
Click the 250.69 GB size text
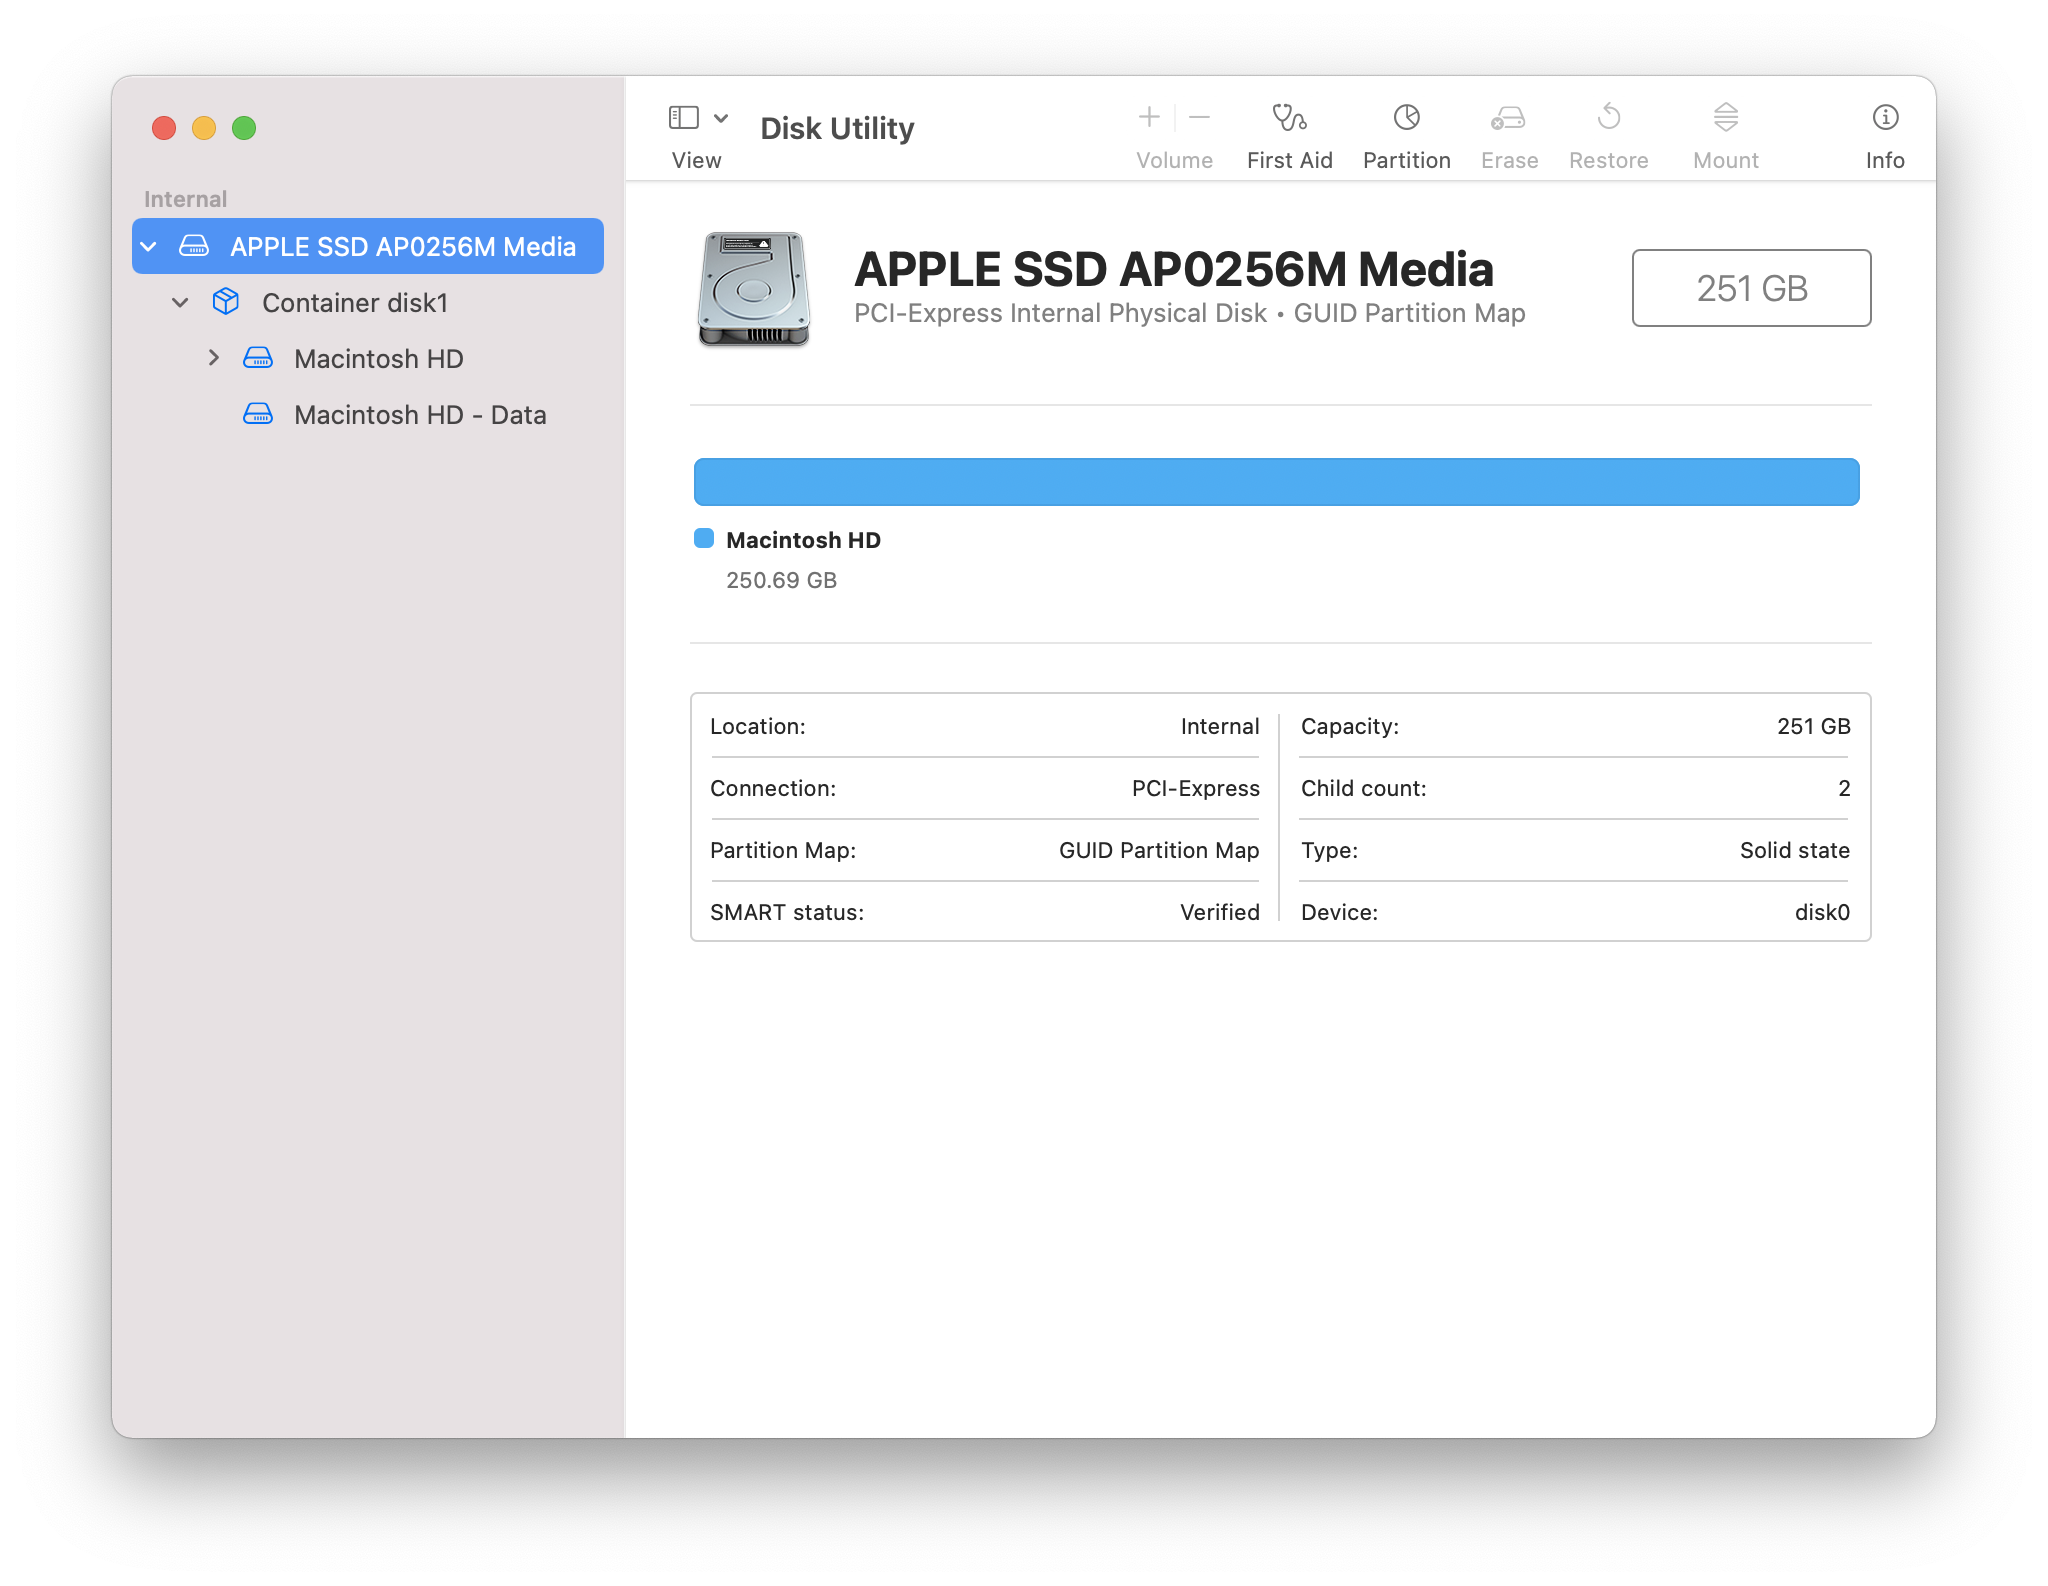coord(781,580)
